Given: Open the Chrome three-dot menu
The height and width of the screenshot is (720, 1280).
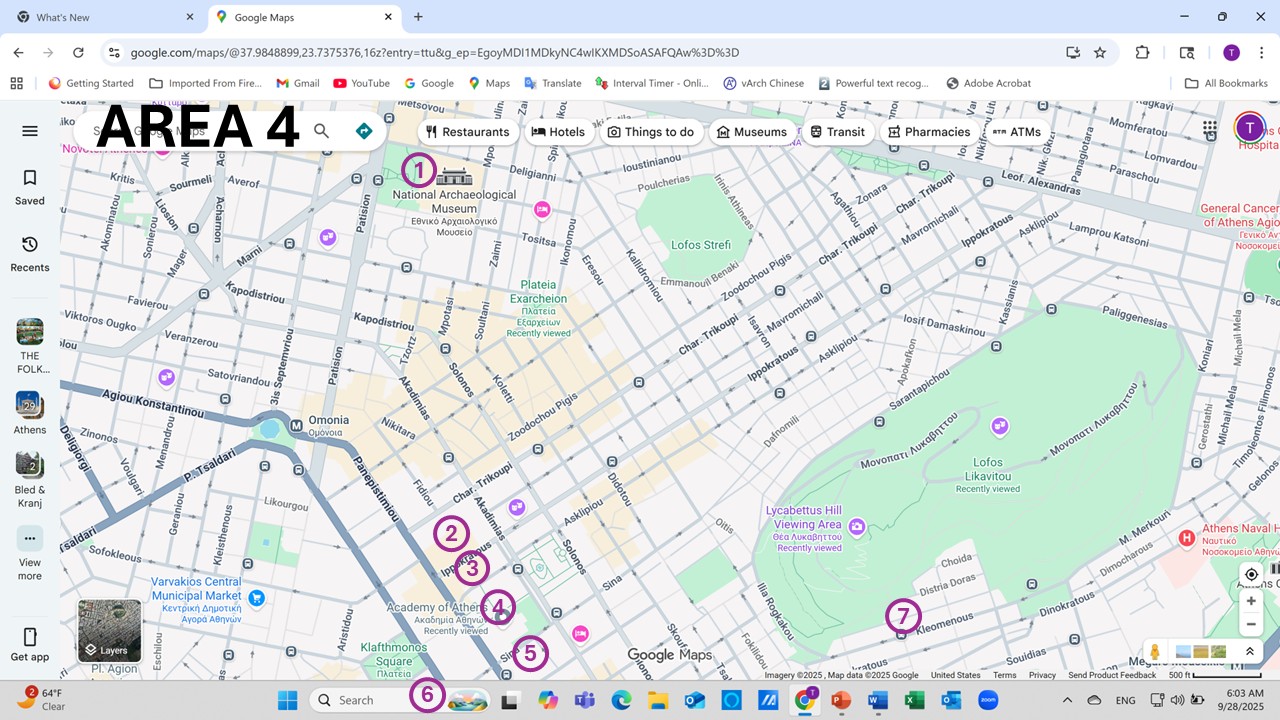Looking at the screenshot, I should 1261,52.
